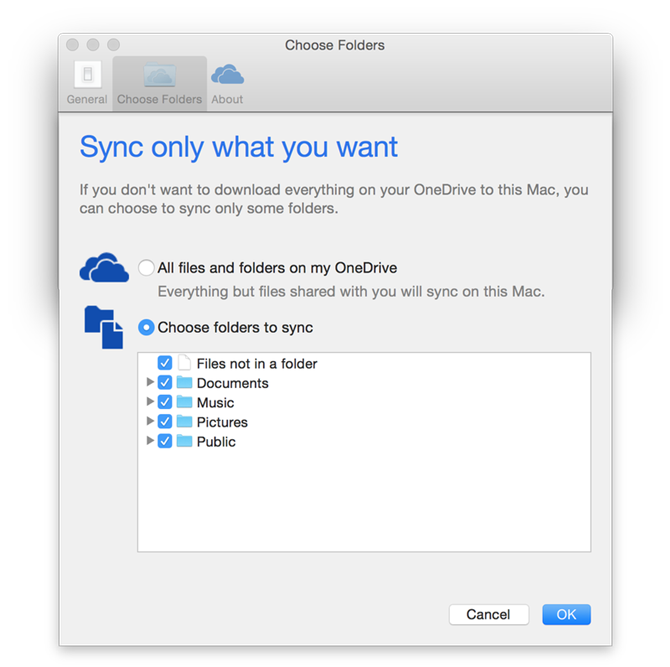This screenshot has width=670, height=667.
Task: Click the Cancel button
Action: (488, 614)
